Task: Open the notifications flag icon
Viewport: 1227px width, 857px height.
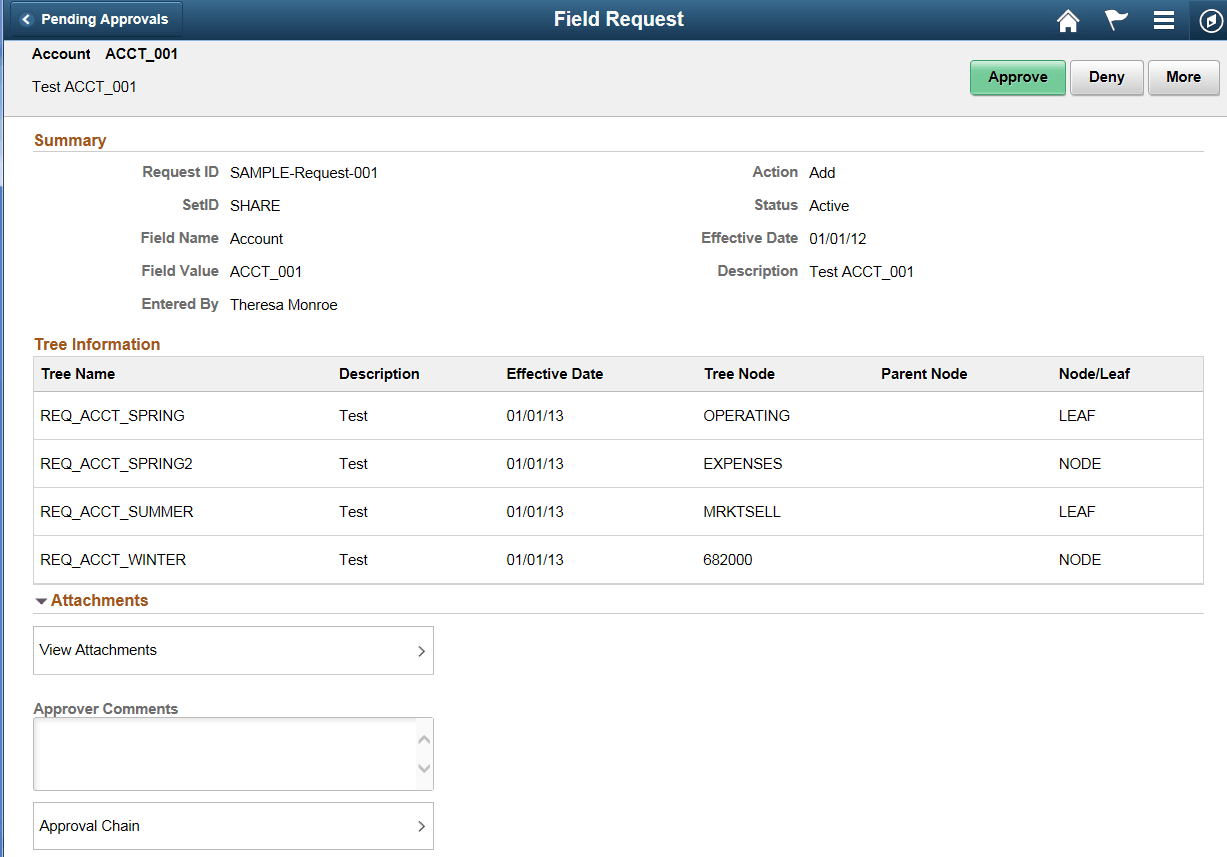Action: [x=1116, y=20]
